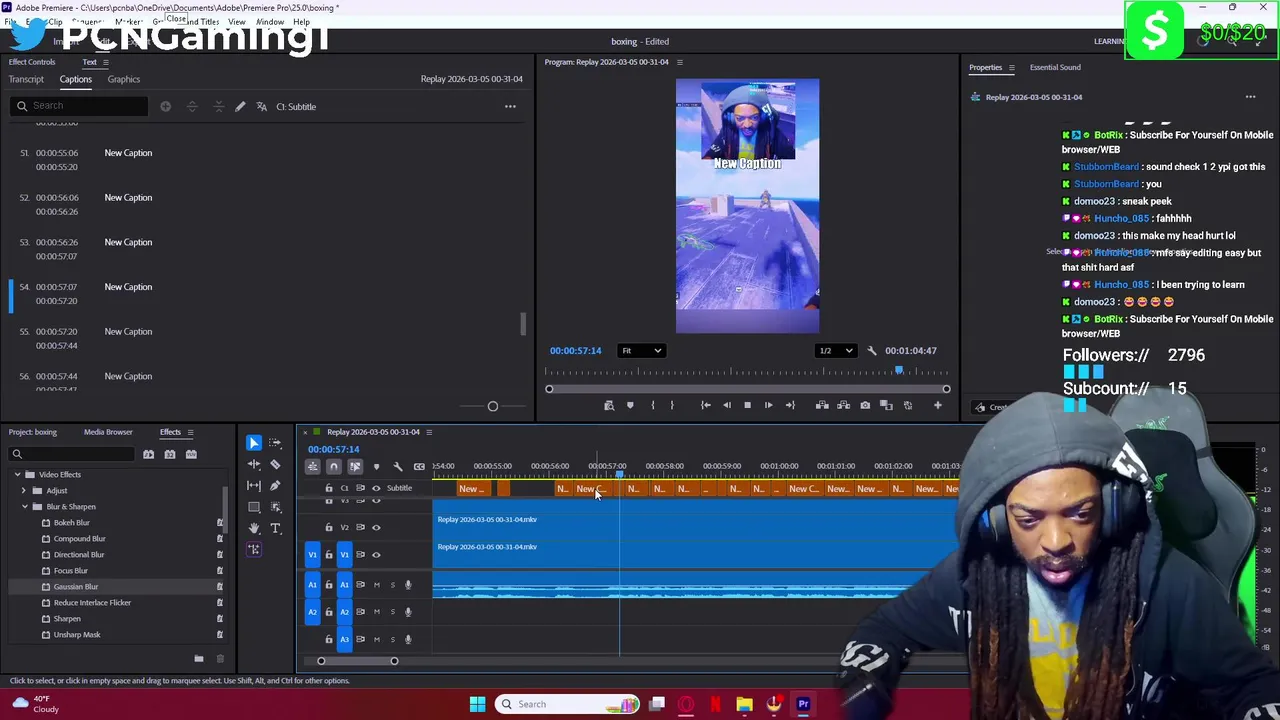Click the caption edit pencil icon
The image size is (1280, 720).
click(240, 106)
